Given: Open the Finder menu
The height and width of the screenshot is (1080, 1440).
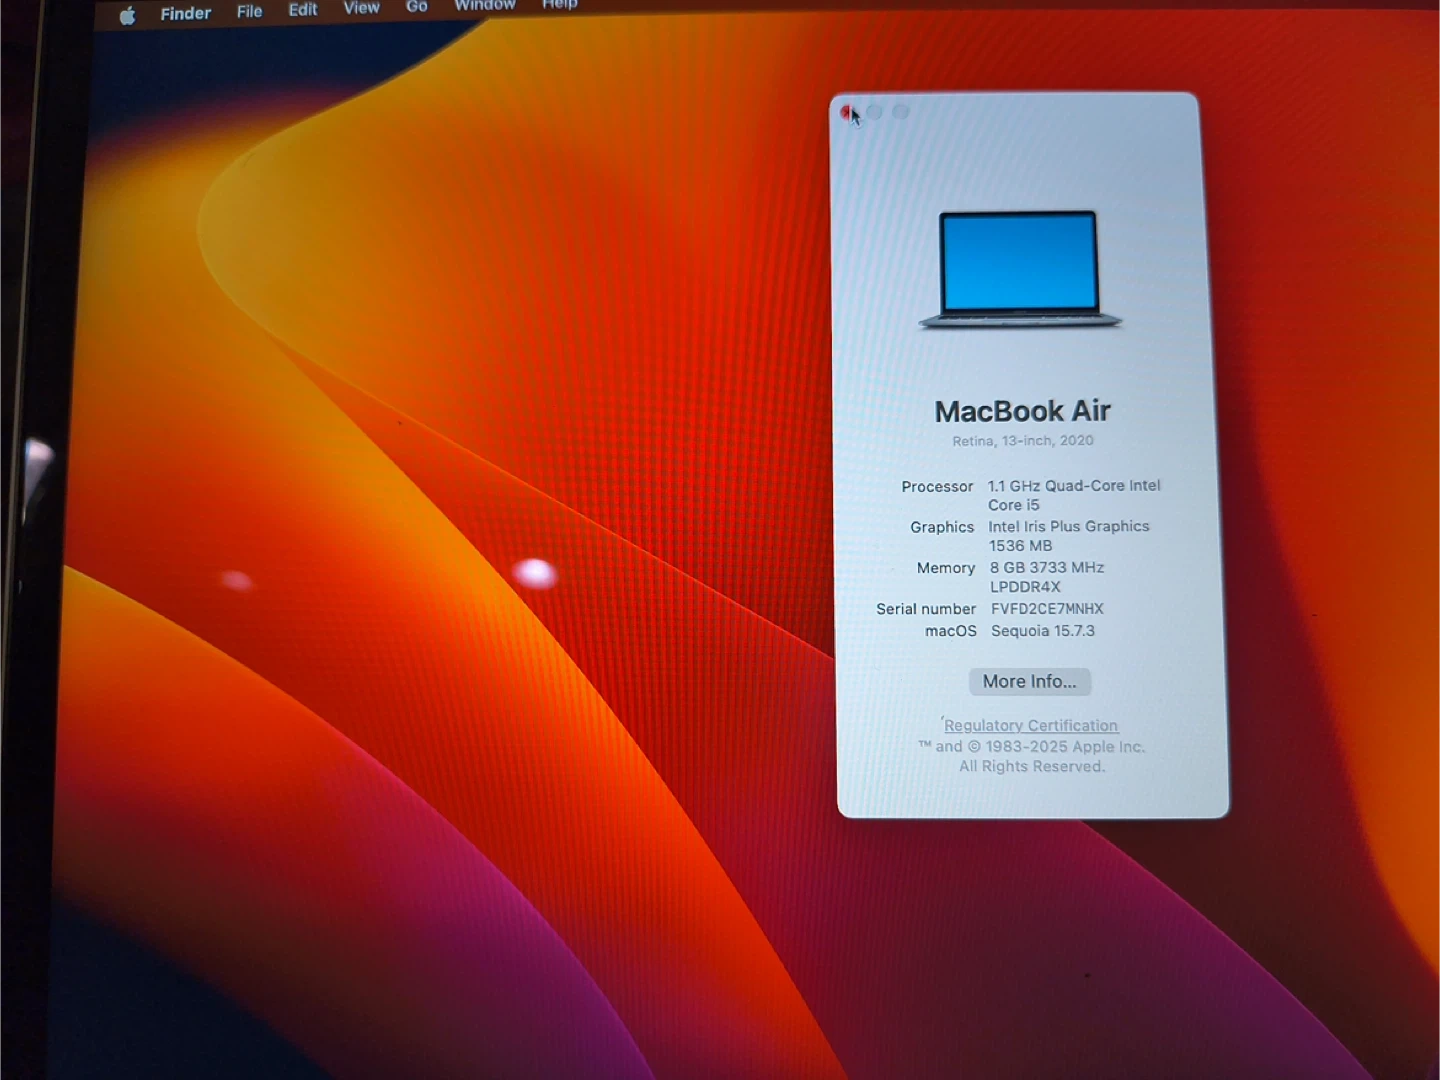Looking at the screenshot, I should click(186, 13).
